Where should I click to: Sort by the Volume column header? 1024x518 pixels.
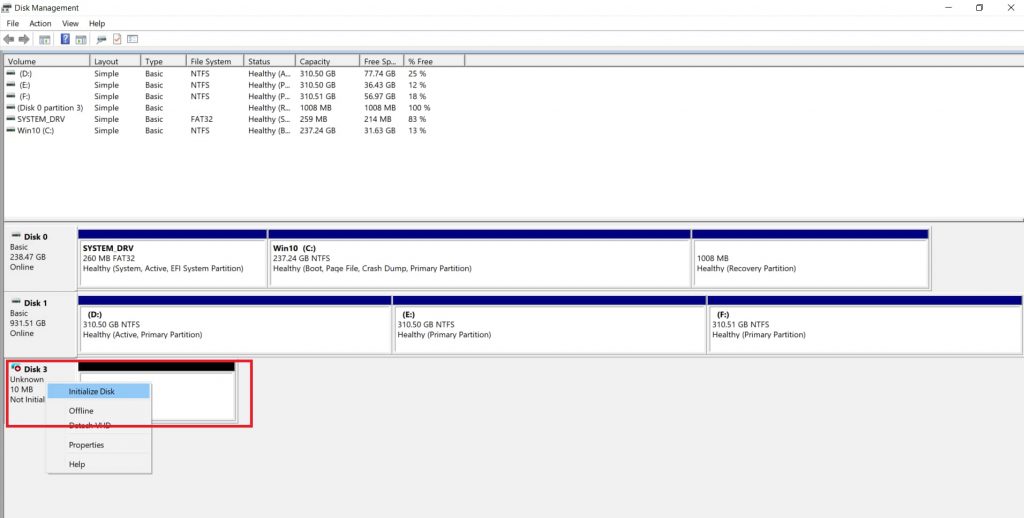coord(46,61)
